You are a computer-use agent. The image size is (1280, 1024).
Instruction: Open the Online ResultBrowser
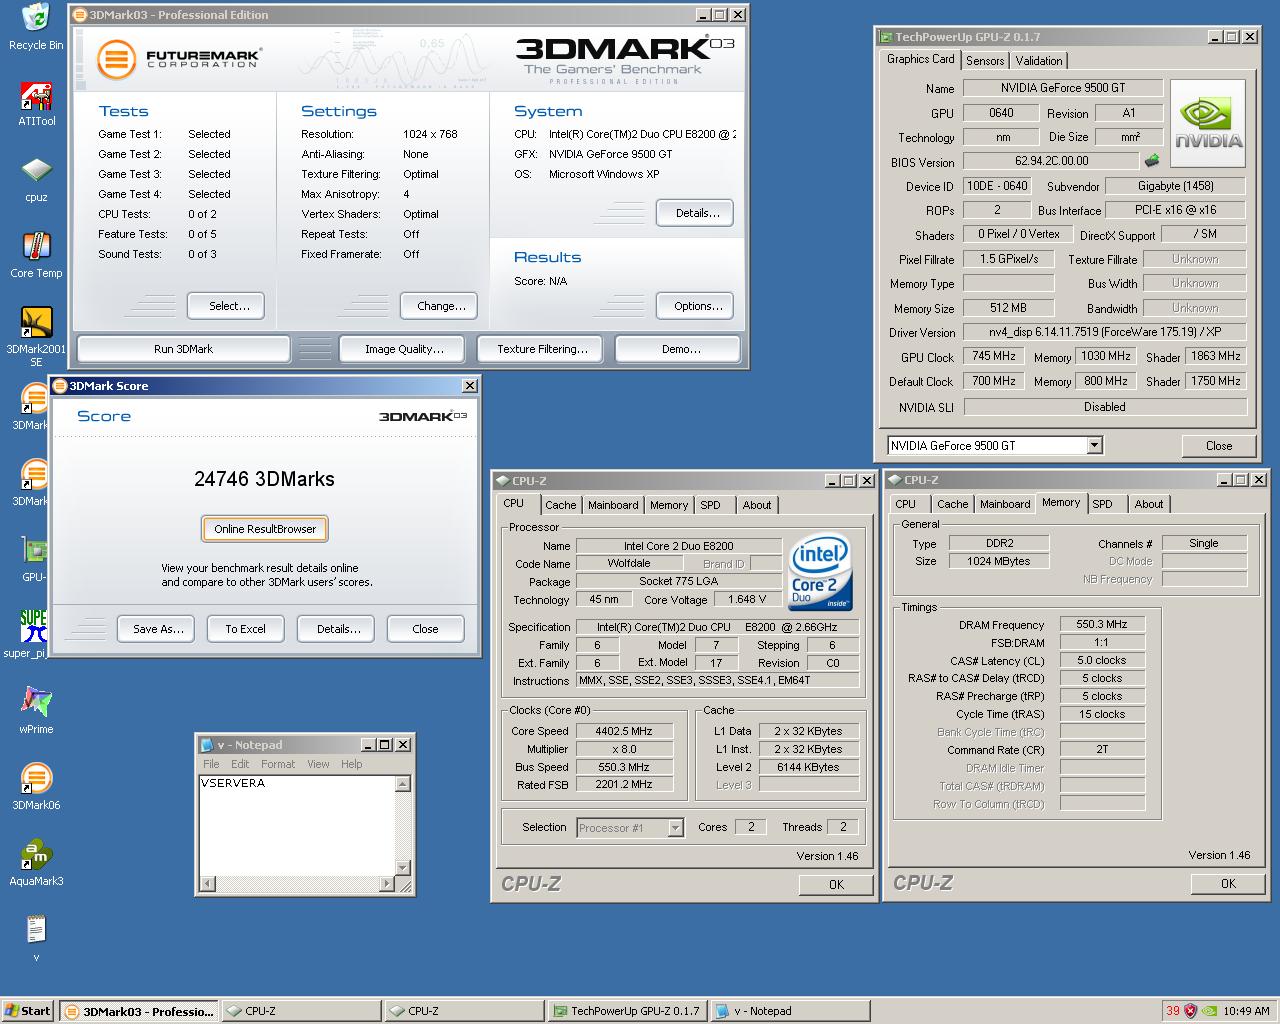265,529
